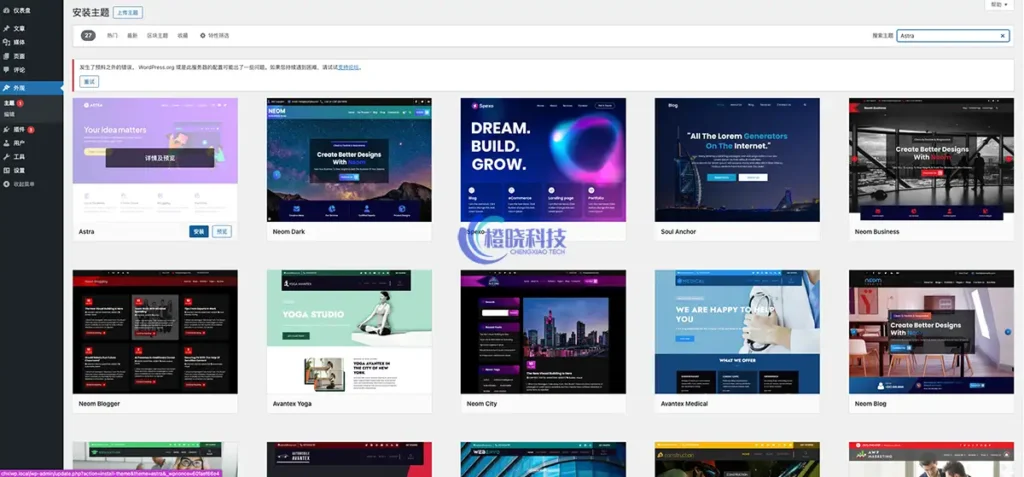Click the 重试 retry button in error notice

pyautogui.click(x=89, y=81)
